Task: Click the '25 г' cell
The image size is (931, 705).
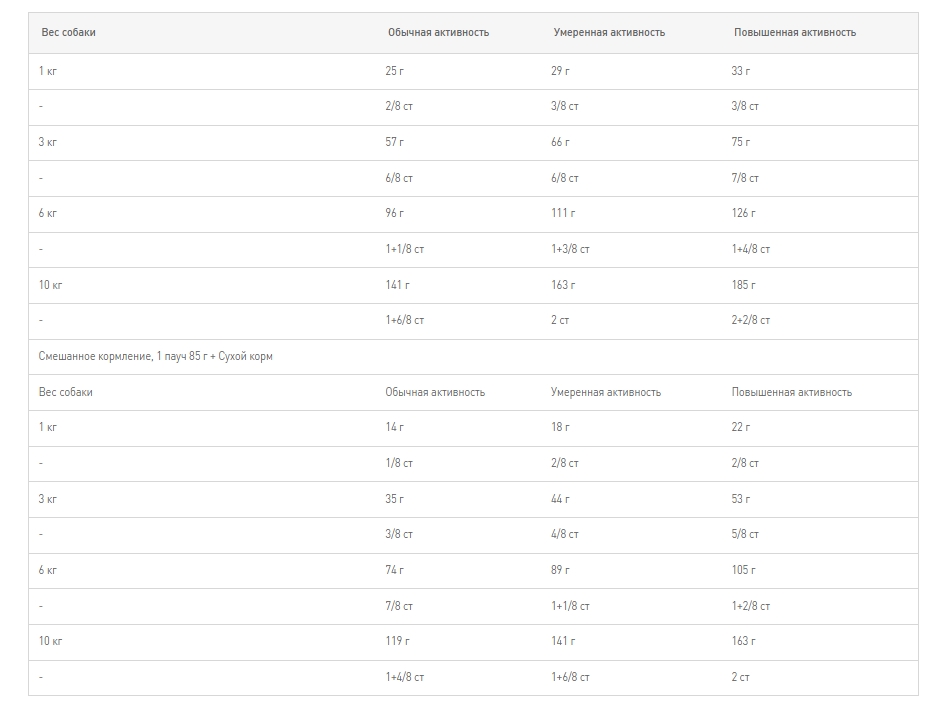Action: tap(394, 71)
